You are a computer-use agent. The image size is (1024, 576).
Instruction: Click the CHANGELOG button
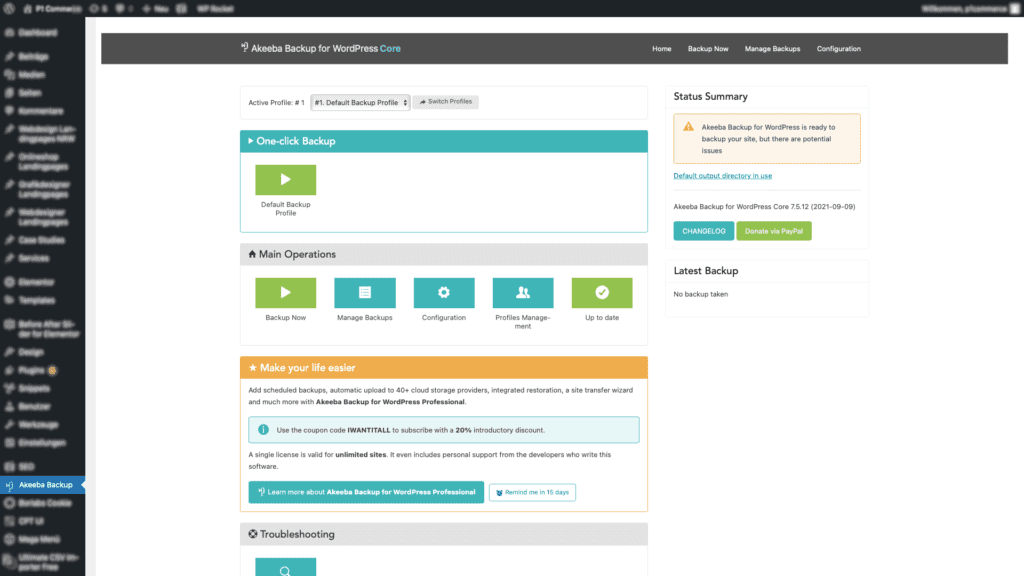pos(703,231)
